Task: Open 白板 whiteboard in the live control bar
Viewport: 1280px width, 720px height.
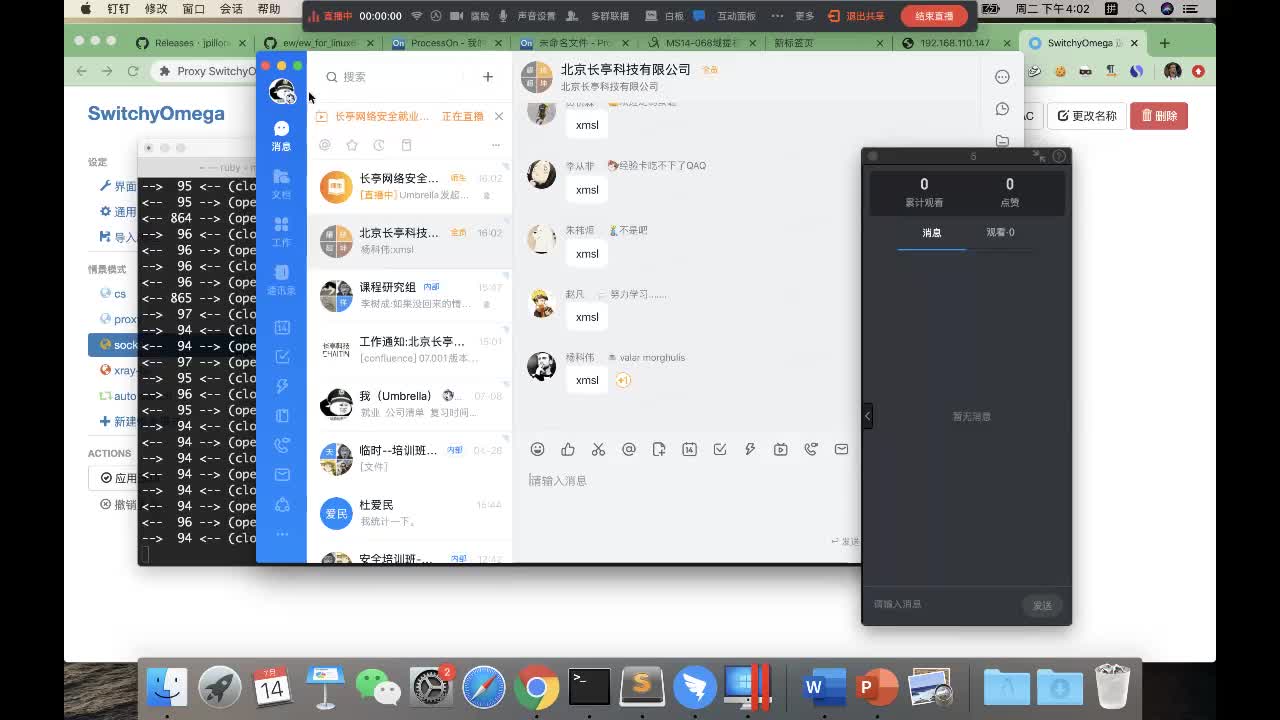Action: click(666, 16)
